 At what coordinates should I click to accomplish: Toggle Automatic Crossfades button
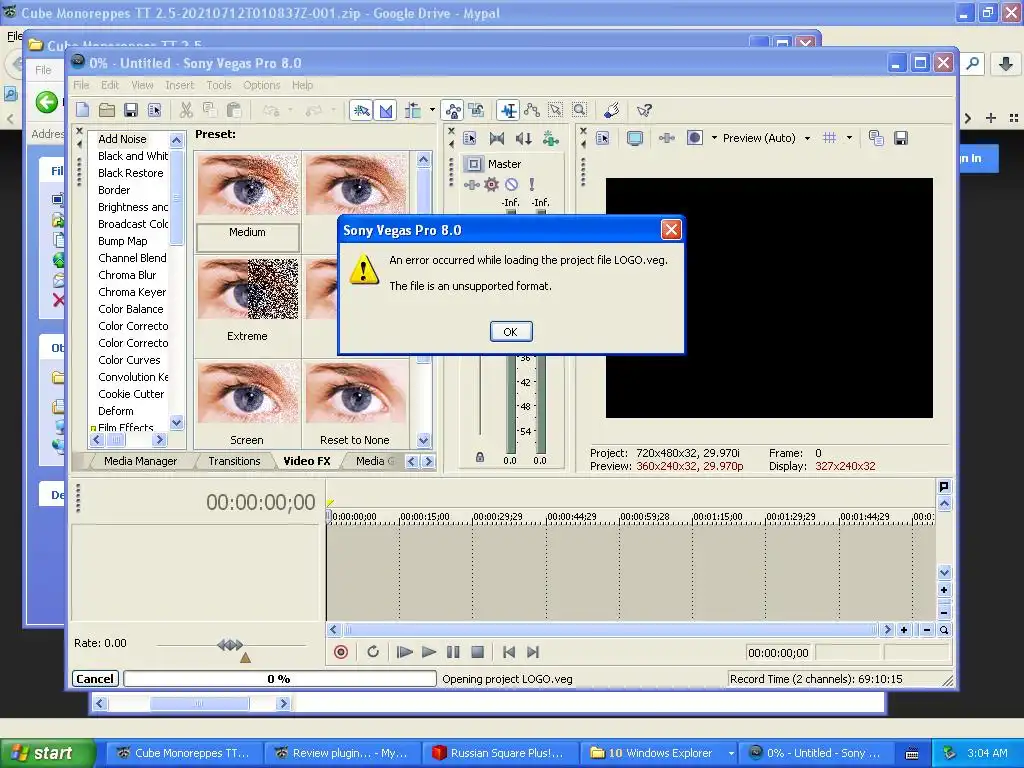[x=386, y=110]
